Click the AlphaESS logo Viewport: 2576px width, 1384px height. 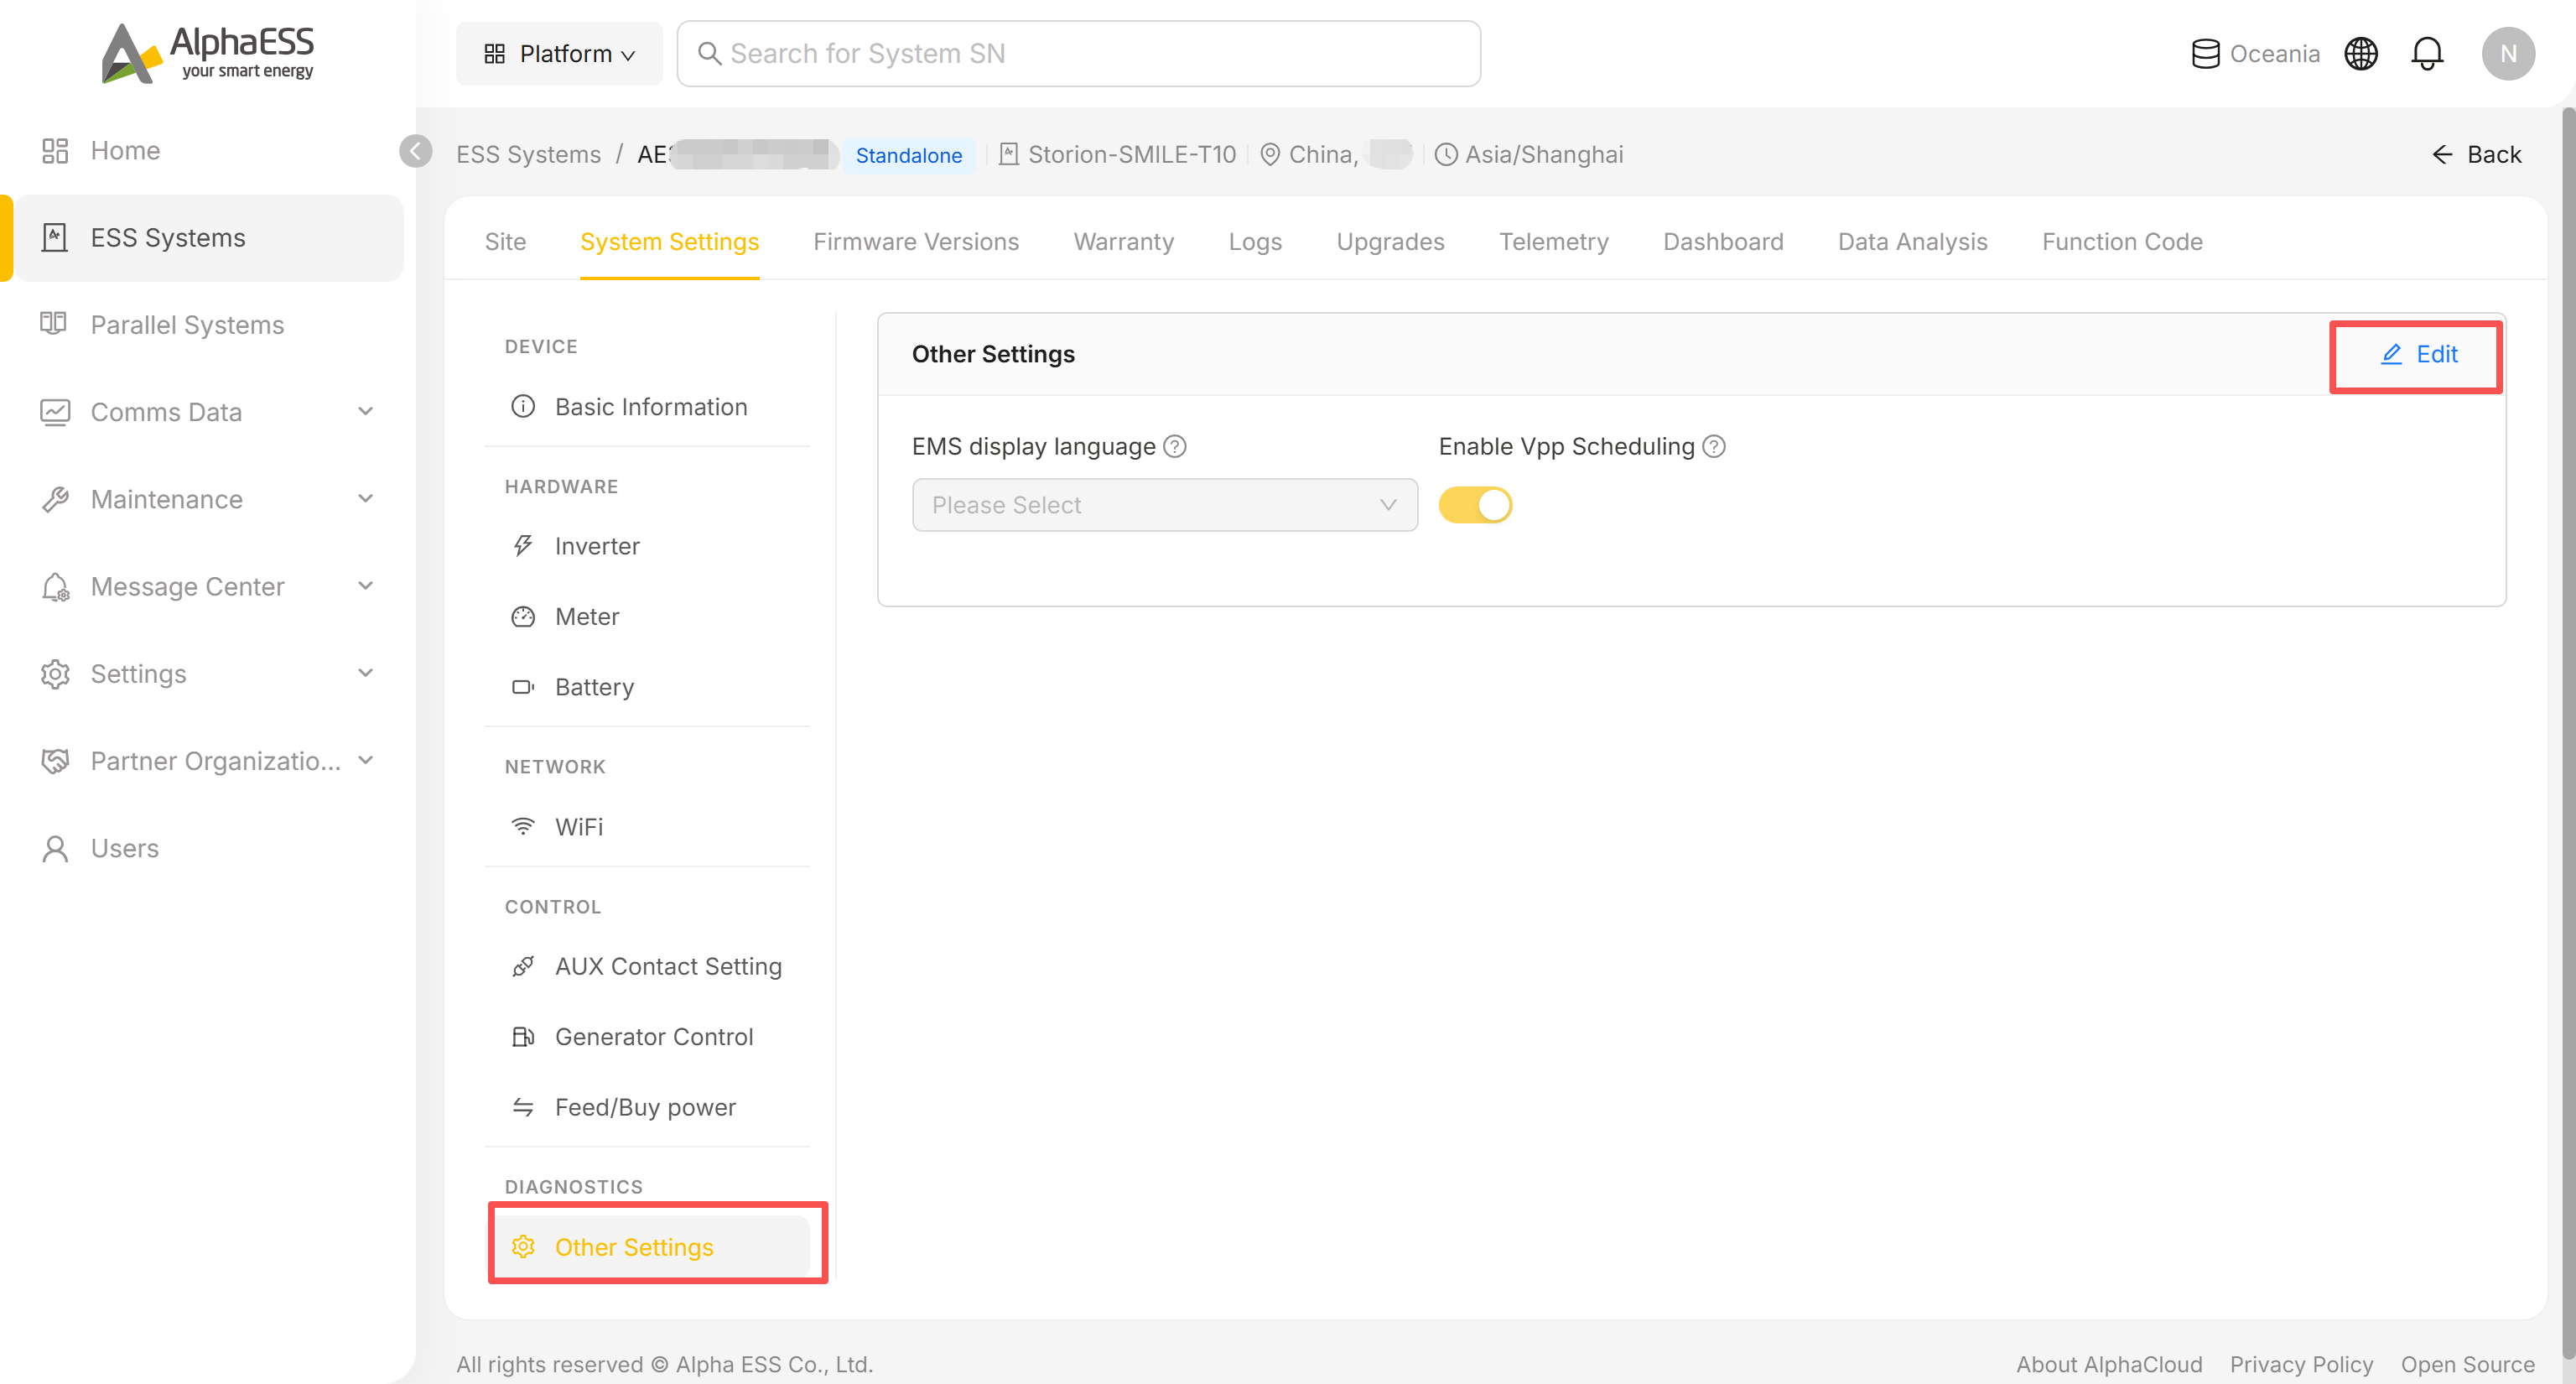(207, 53)
